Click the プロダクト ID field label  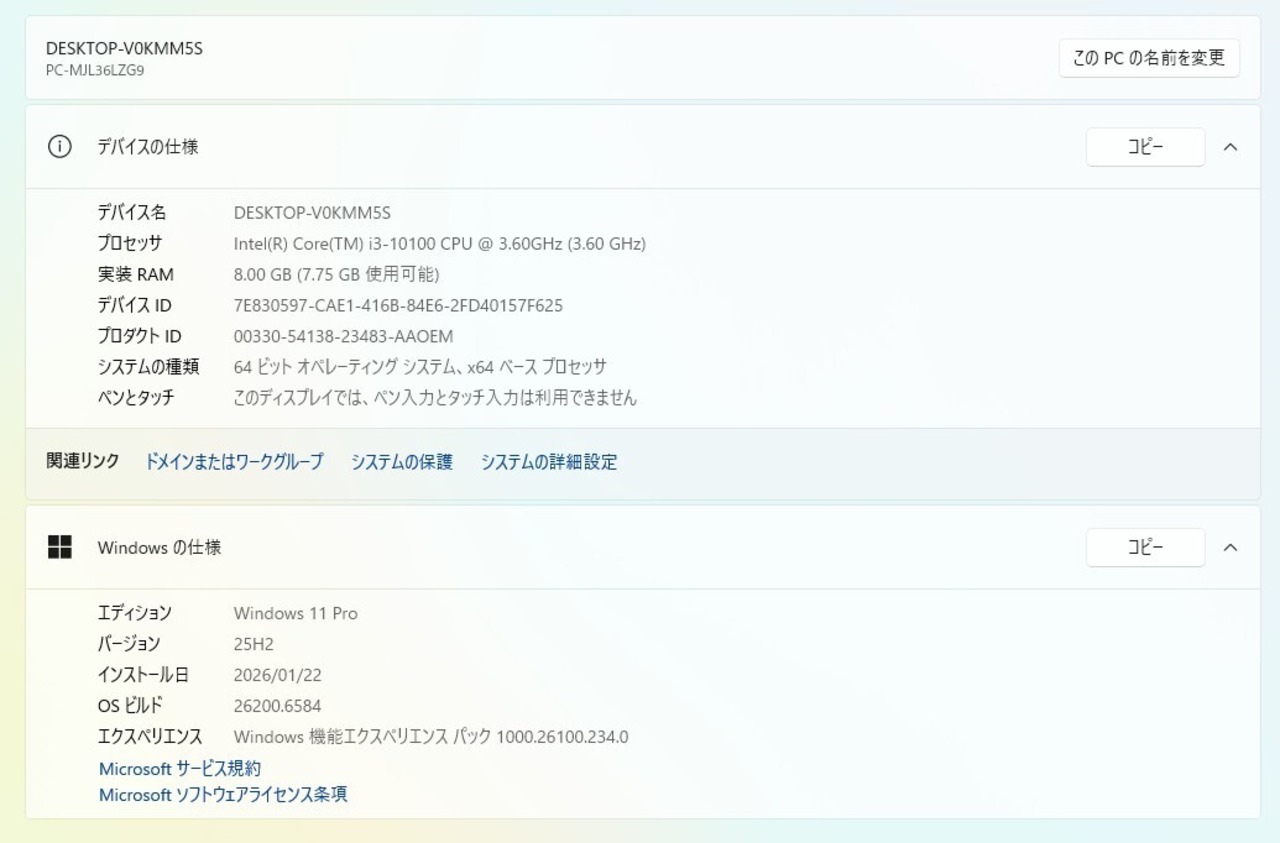tap(140, 336)
